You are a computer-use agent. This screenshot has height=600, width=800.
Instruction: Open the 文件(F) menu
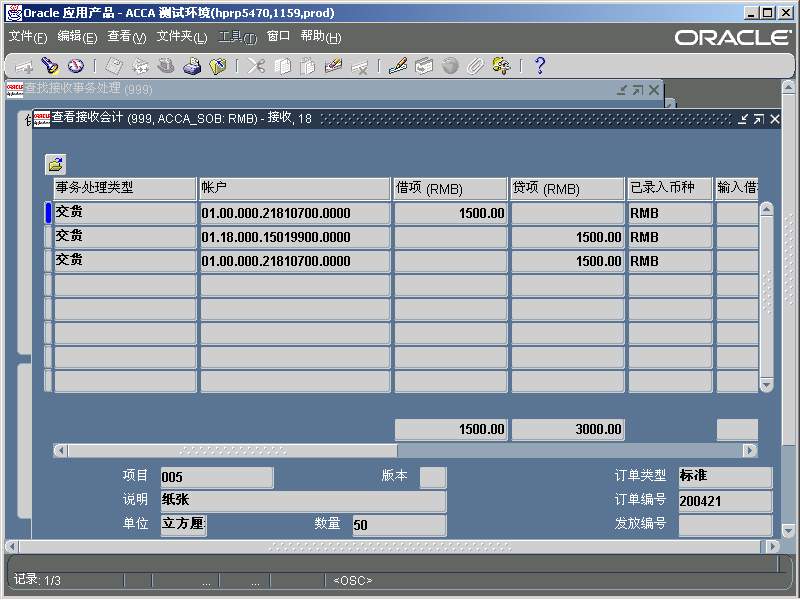[28, 37]
